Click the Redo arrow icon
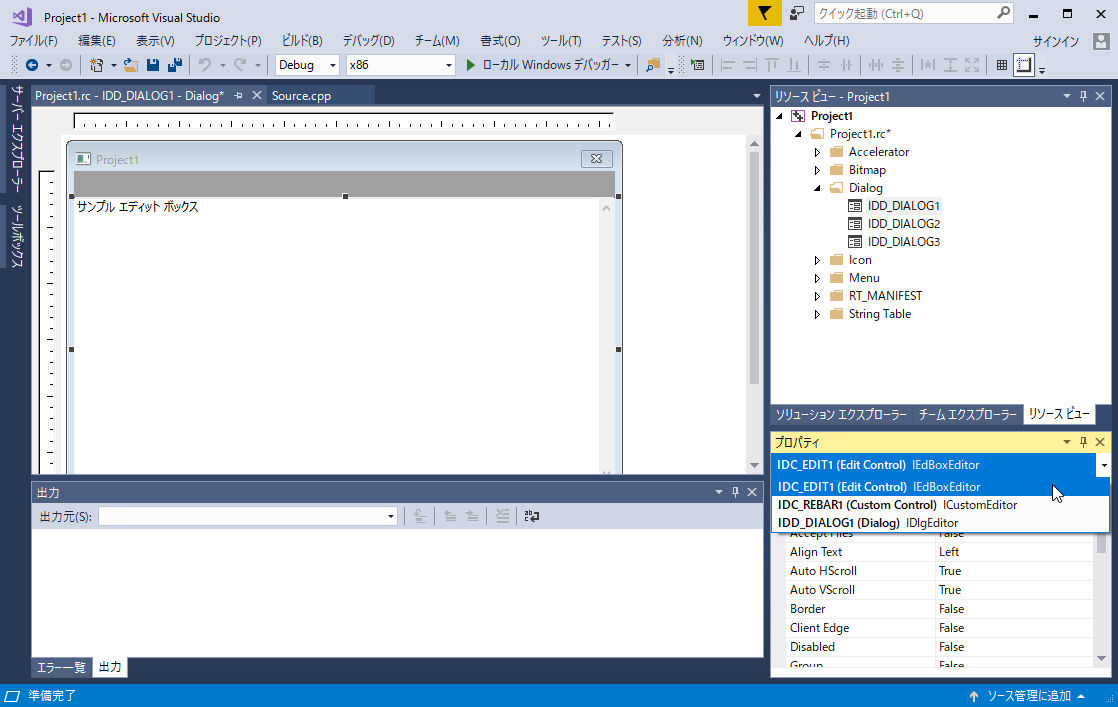1118x707 pixels. 240,65
